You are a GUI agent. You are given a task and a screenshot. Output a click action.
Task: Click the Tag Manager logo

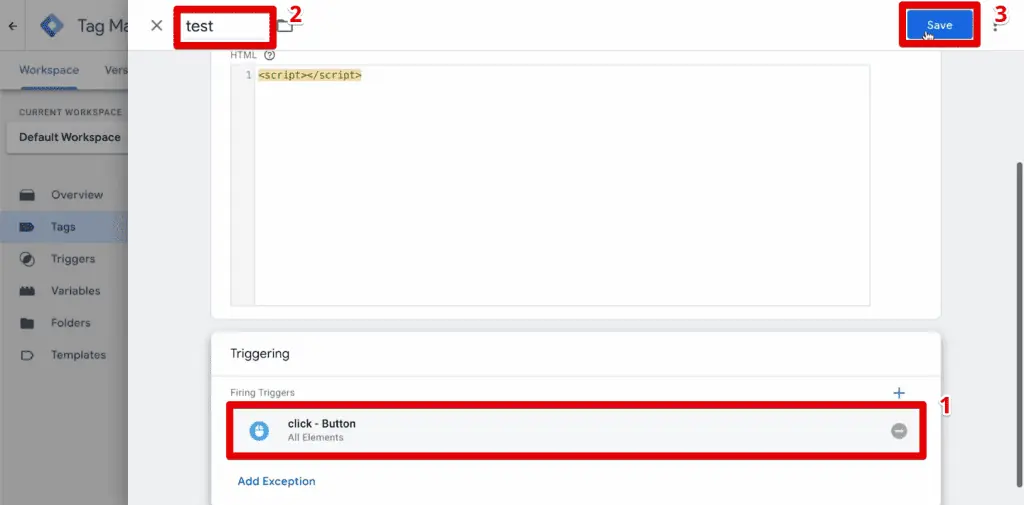(x=51, y=26)
